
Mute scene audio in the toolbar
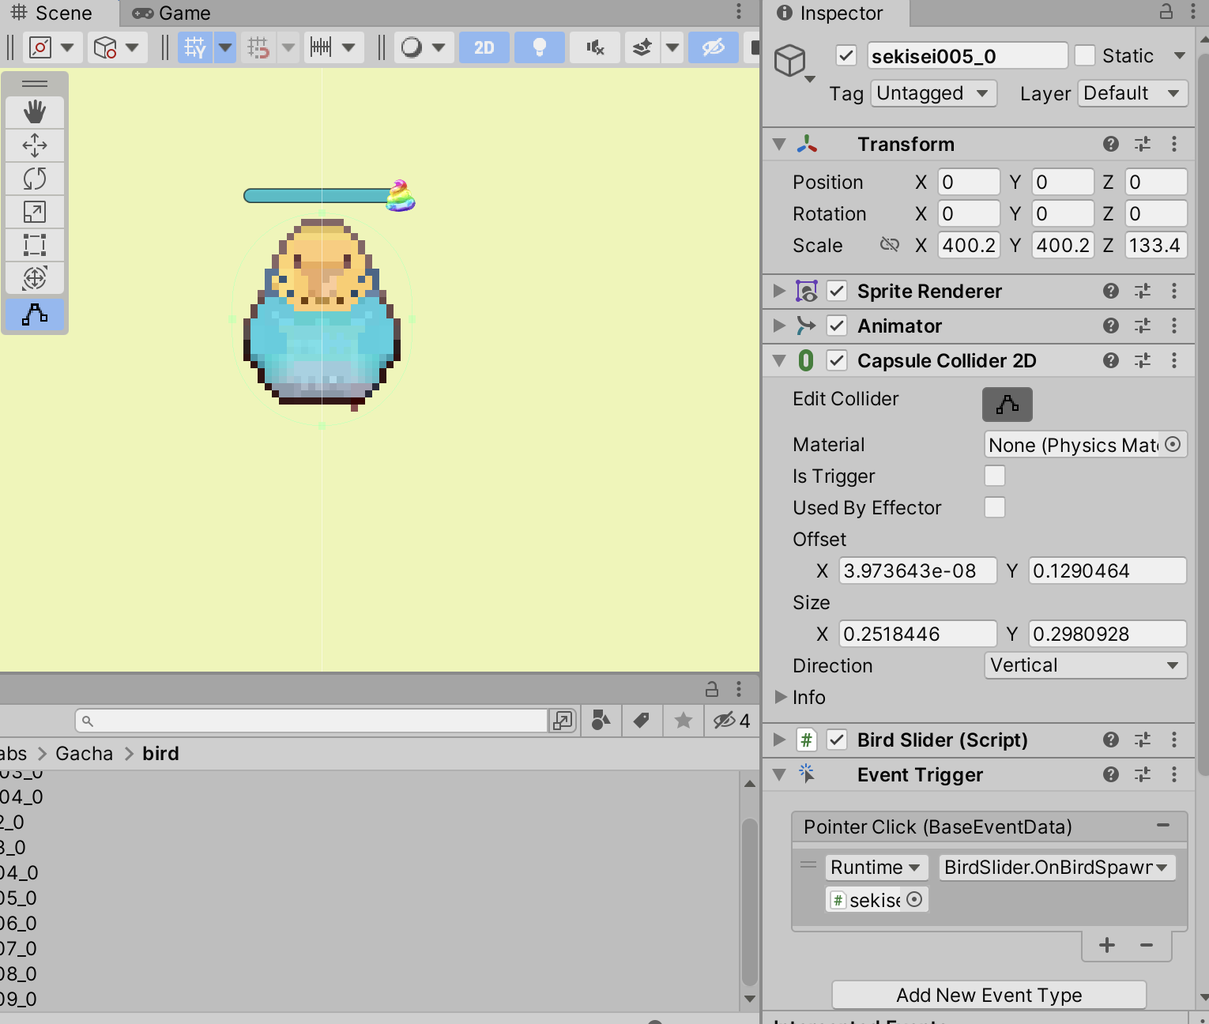tap(594, 46)
